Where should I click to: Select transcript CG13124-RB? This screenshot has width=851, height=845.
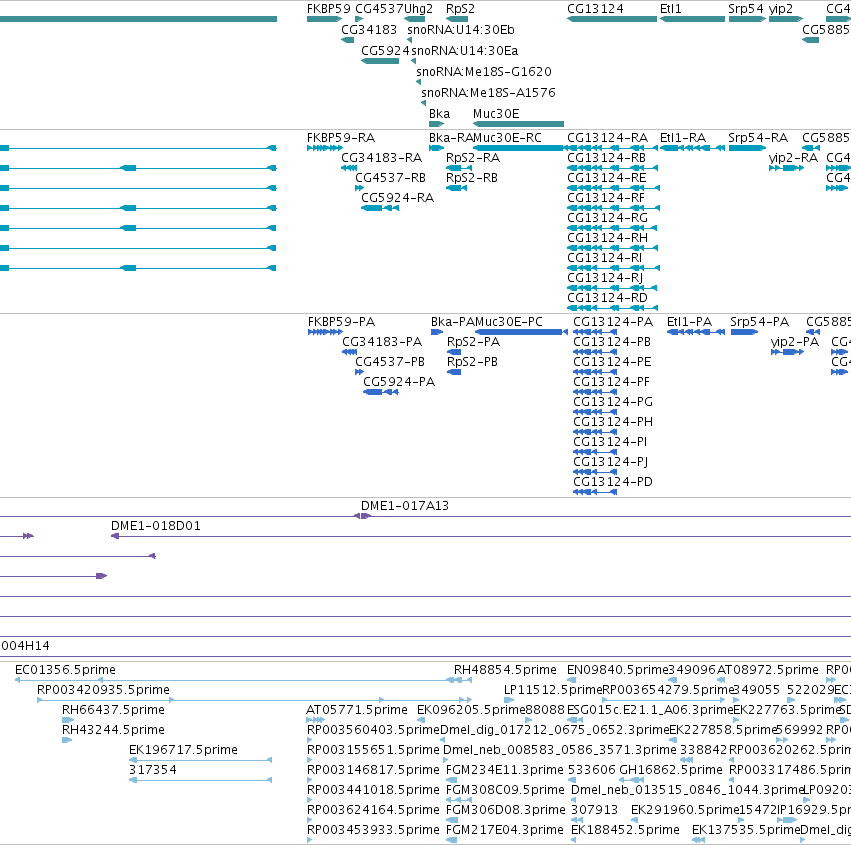(613, 168)
